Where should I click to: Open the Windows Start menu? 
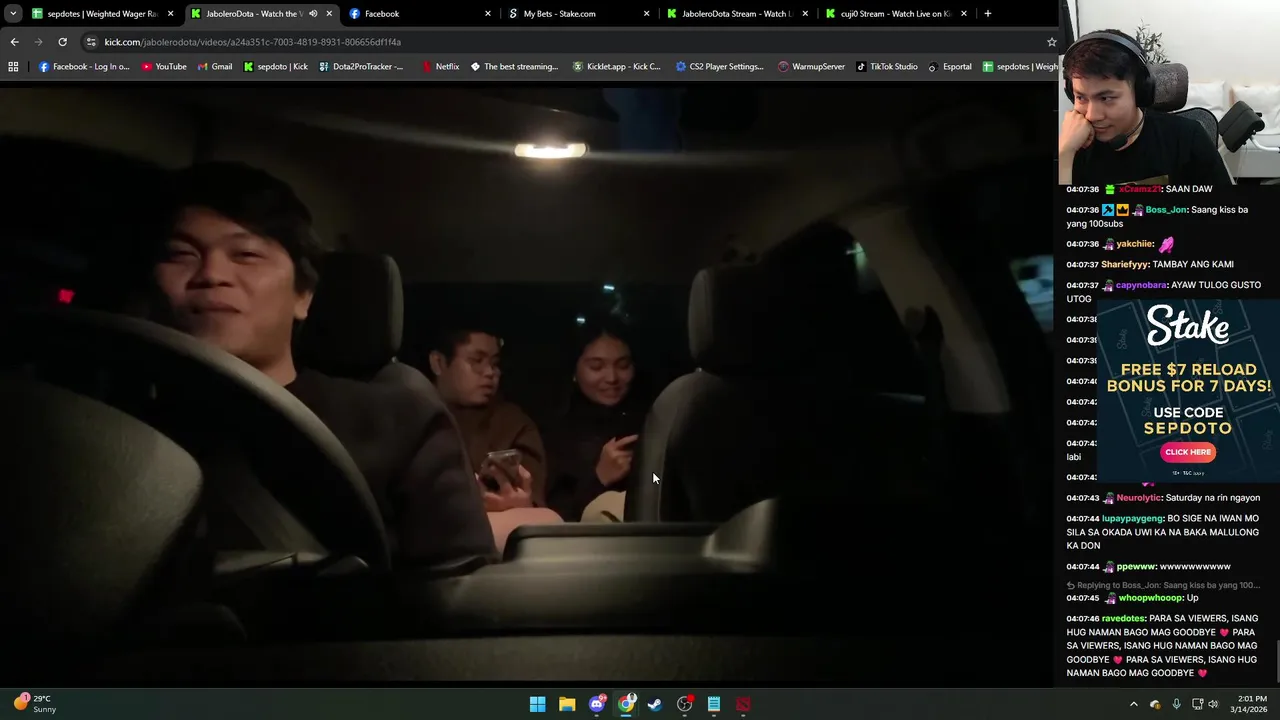coord(537,704)
